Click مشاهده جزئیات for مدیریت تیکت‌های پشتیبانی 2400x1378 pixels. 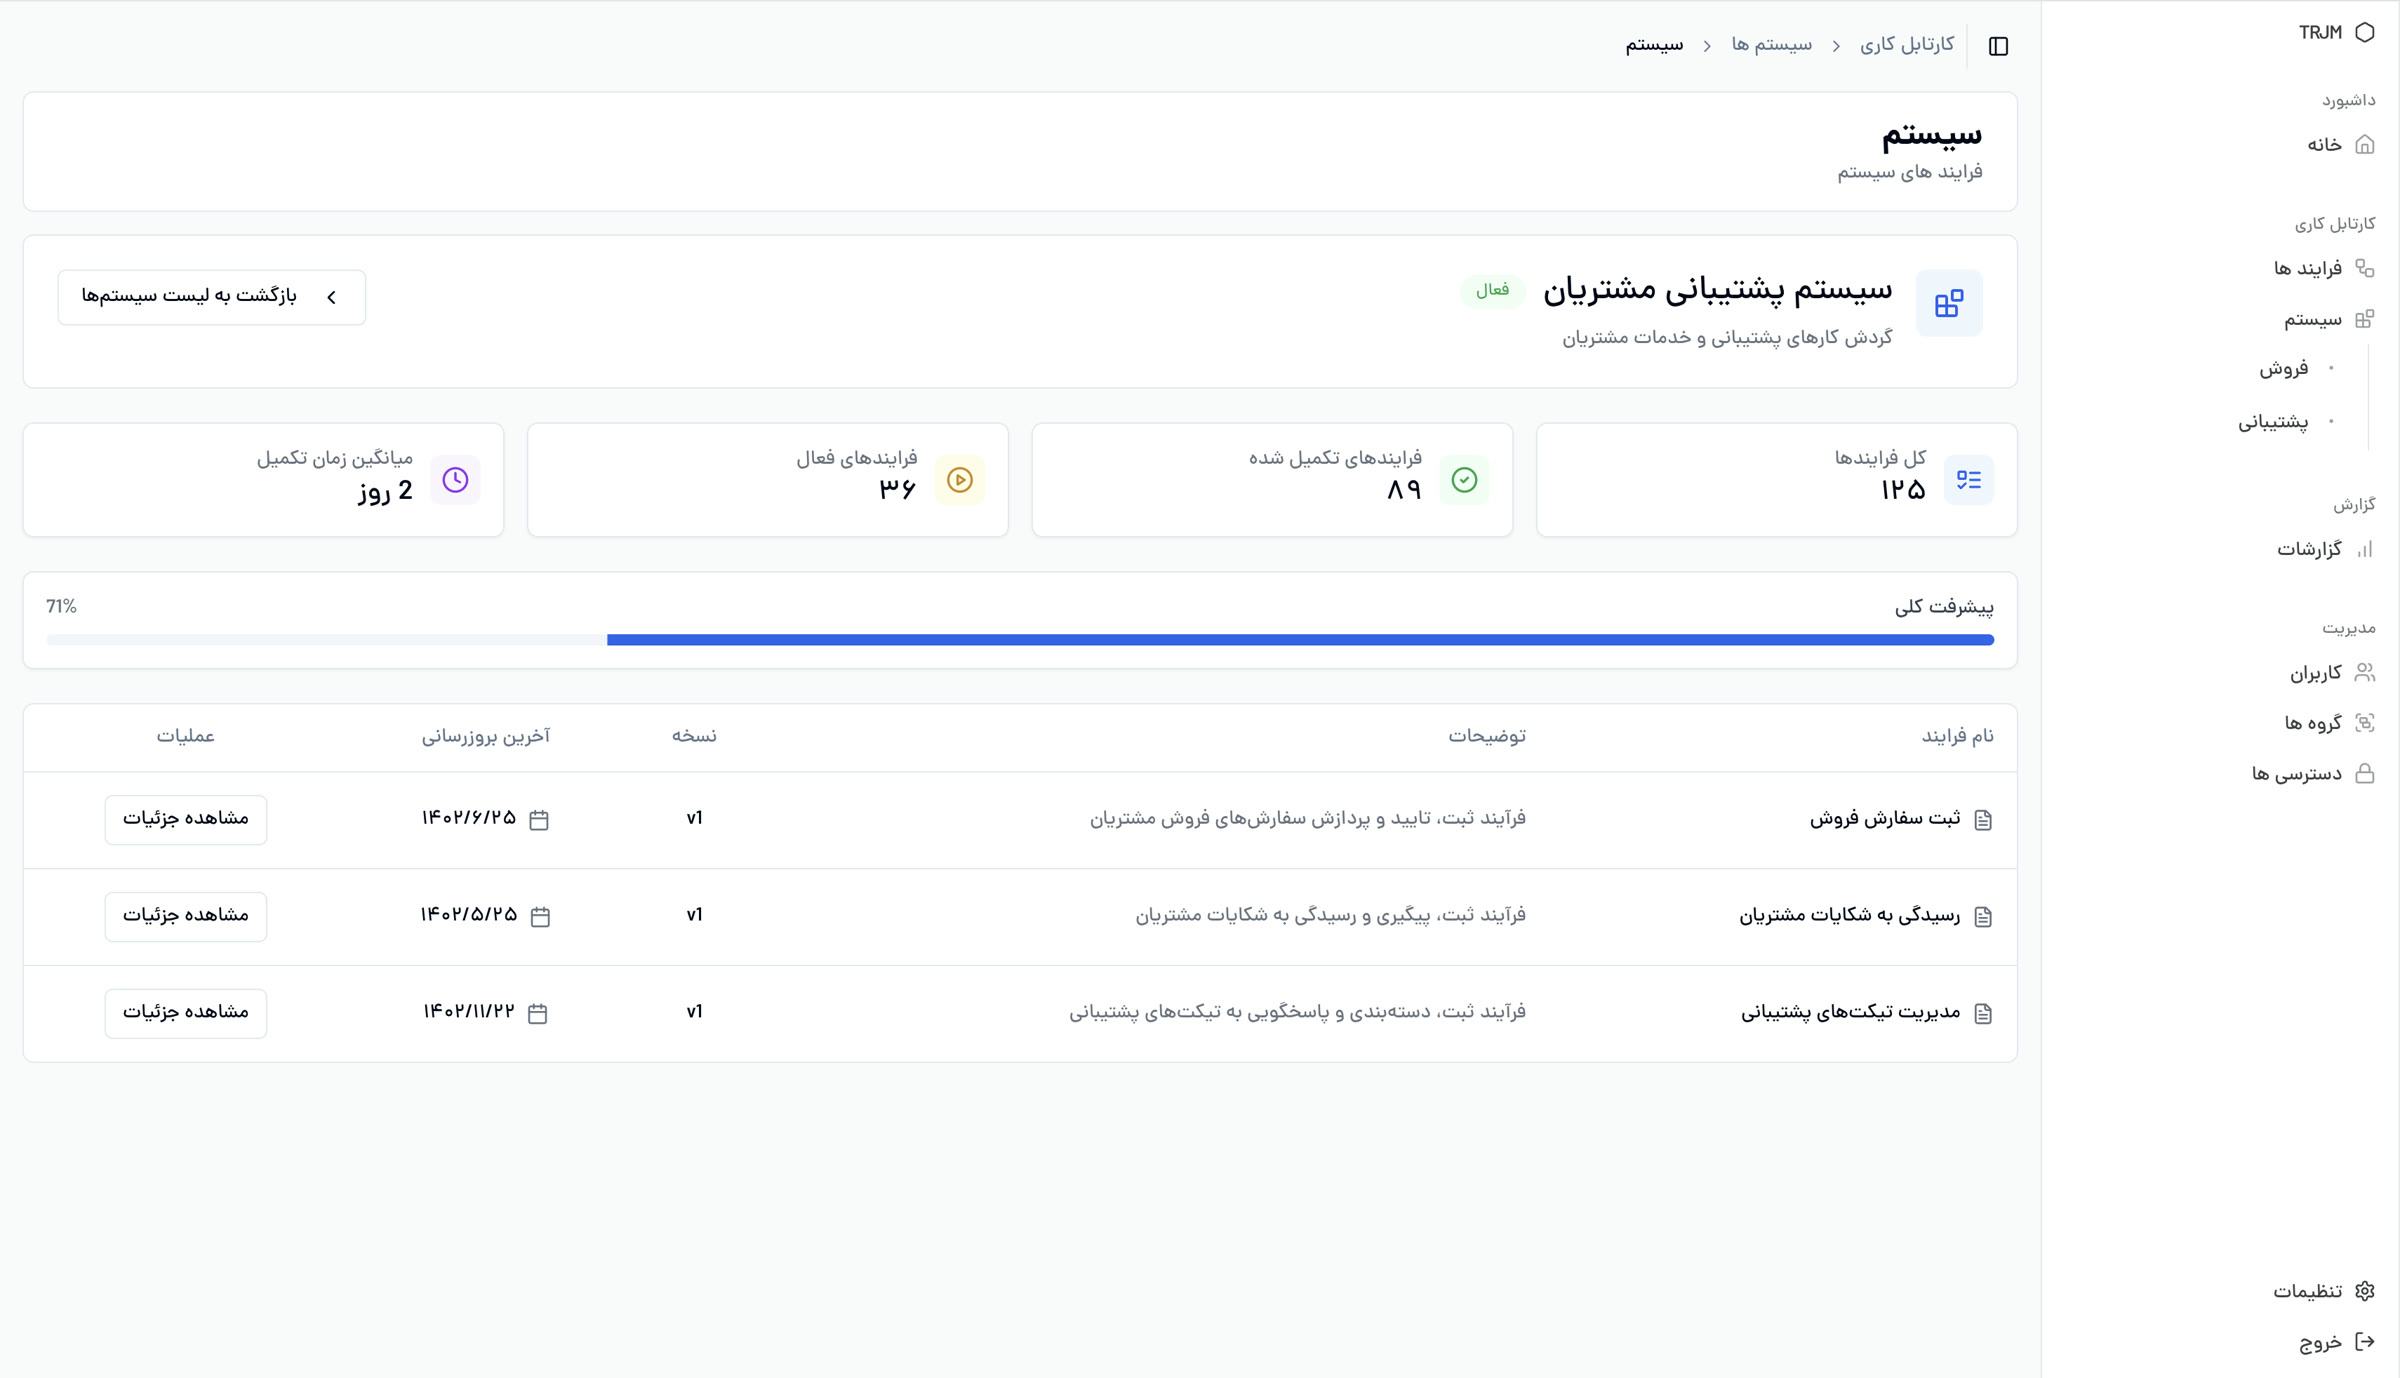point(186,1013)
